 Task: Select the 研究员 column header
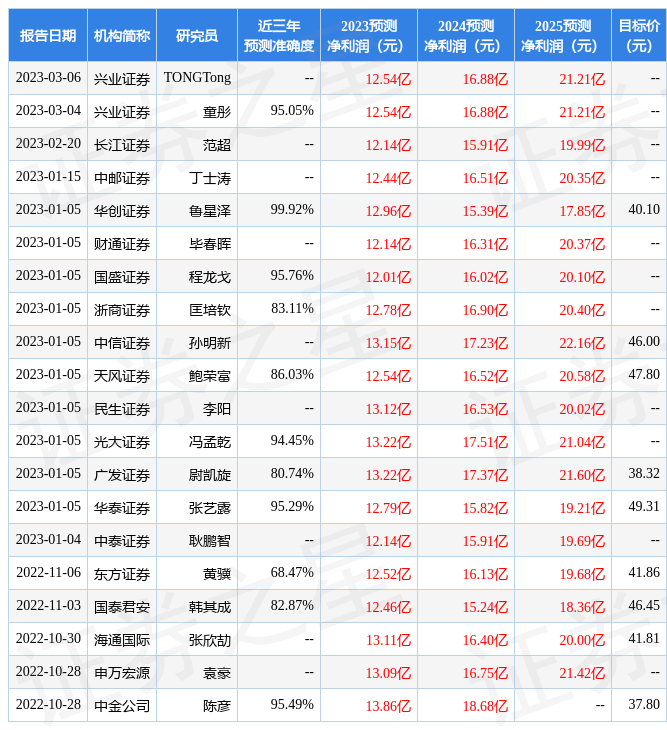coord(197,35)
